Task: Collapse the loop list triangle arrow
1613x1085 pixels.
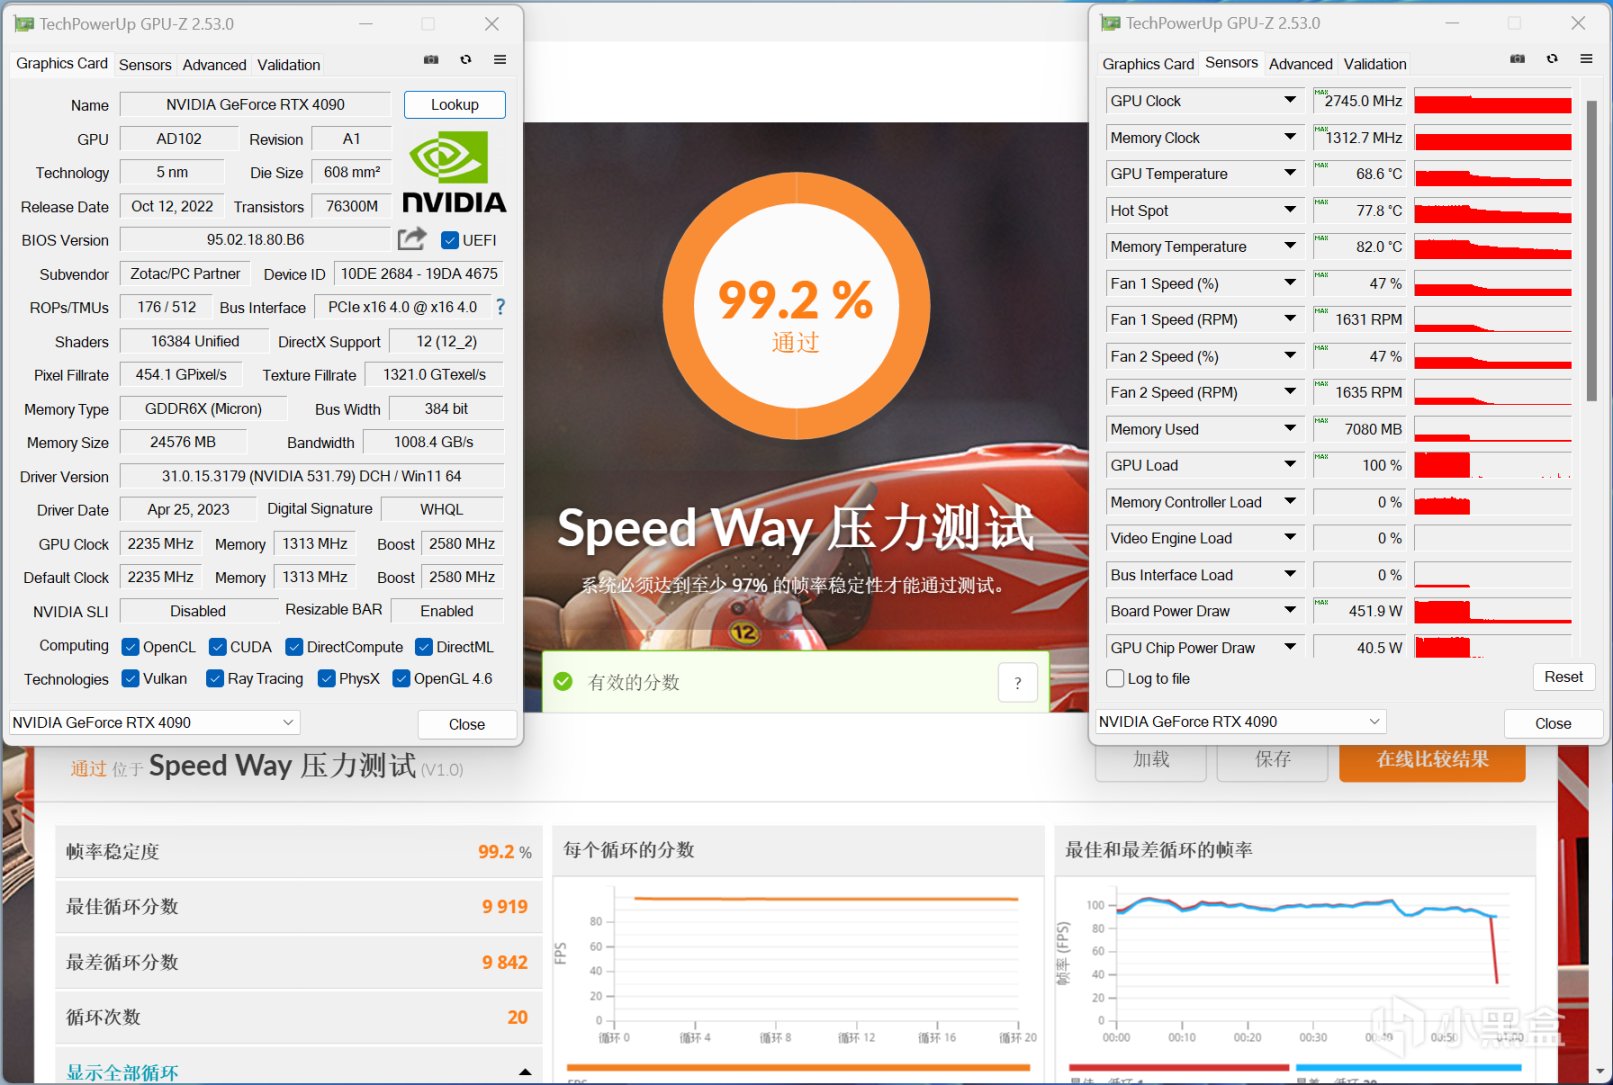Action: click(525, 1072)
